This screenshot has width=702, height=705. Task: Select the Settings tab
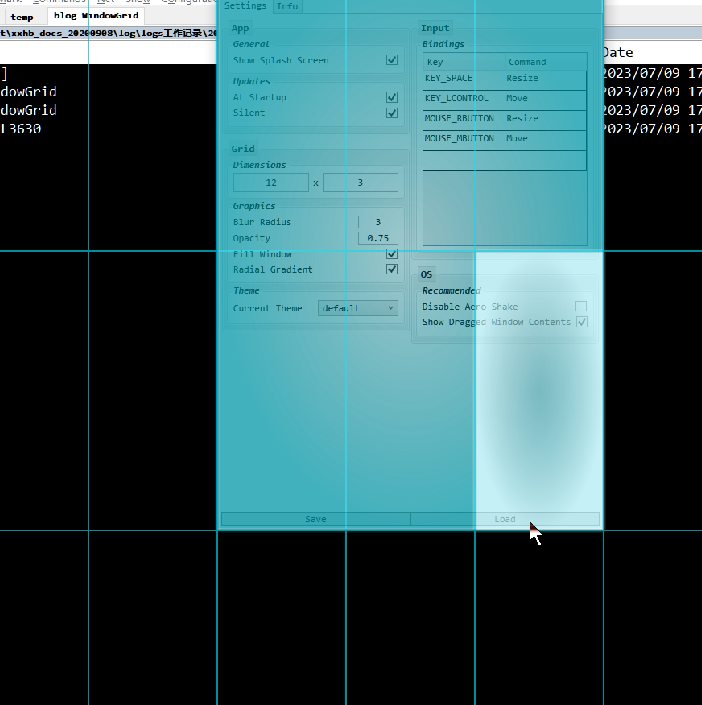tap(245, 6)
